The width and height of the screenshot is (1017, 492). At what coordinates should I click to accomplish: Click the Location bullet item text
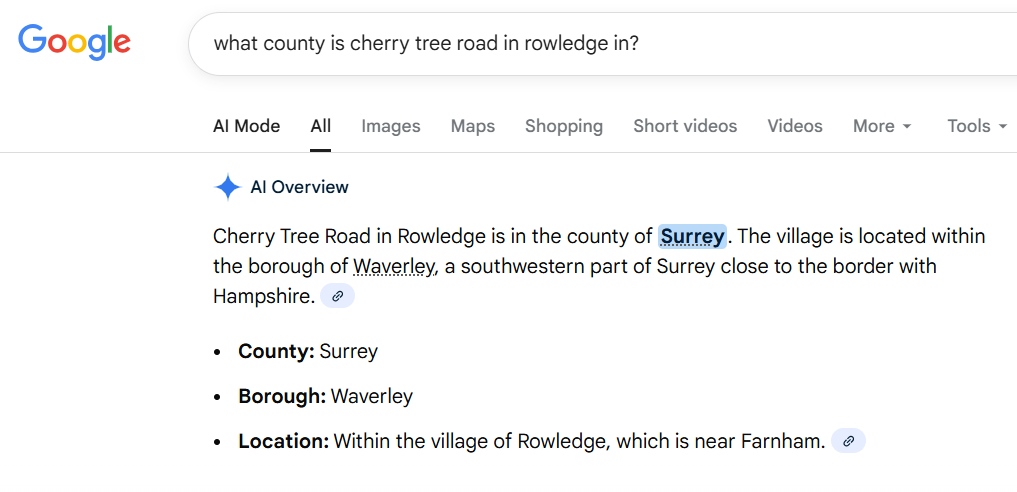coord(530,441)
